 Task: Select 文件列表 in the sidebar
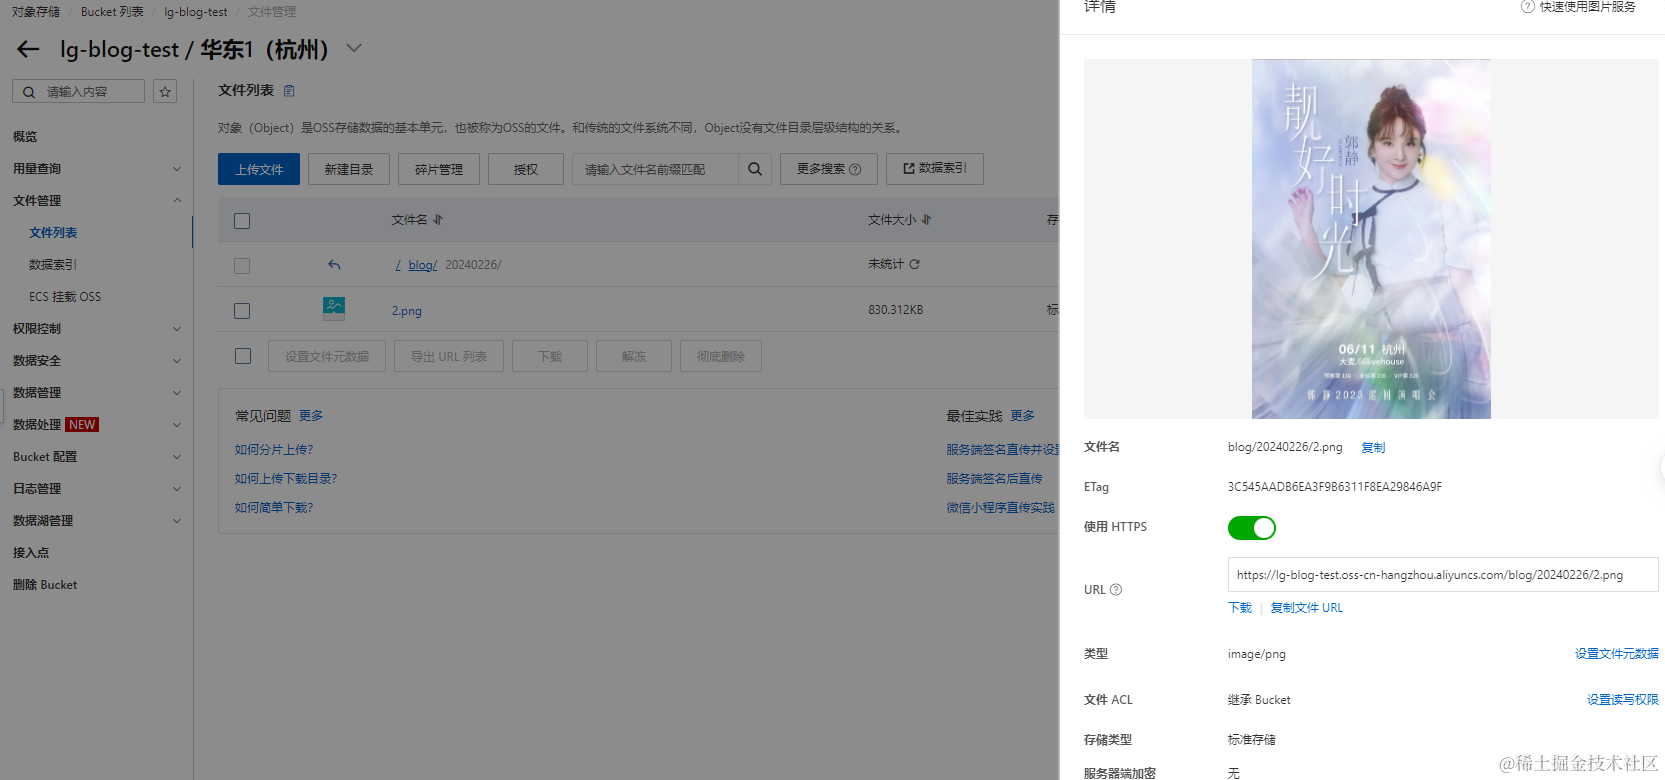53,233
